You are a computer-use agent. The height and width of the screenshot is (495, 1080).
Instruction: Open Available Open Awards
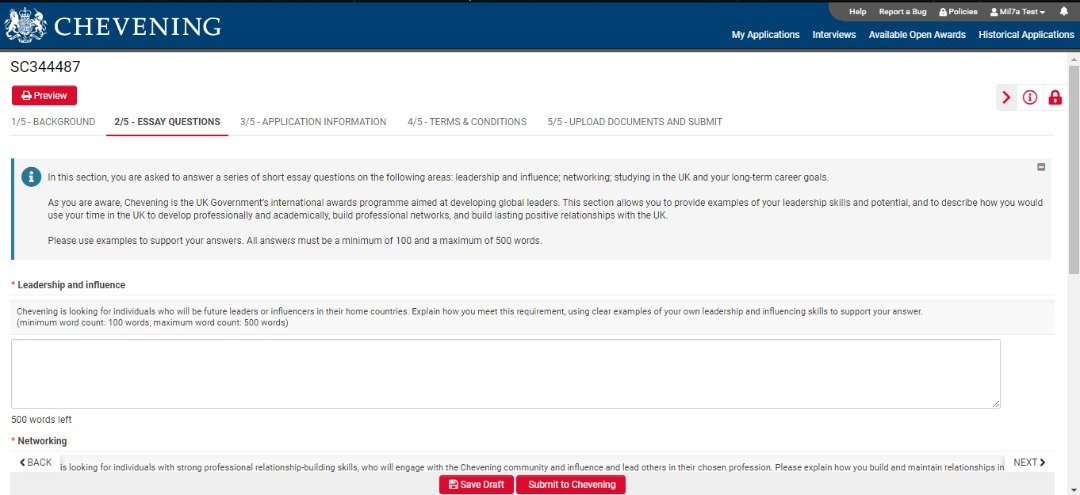pyautogui.click(x=917, y=34)
